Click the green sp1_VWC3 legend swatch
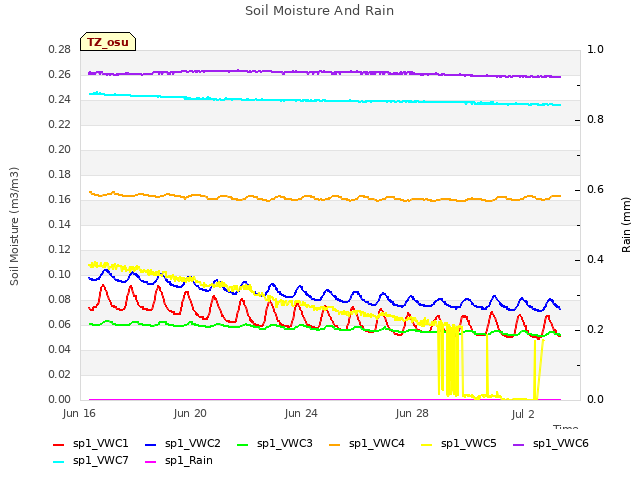Viewport: 640px width, 480px height. [x=243, y=444]
